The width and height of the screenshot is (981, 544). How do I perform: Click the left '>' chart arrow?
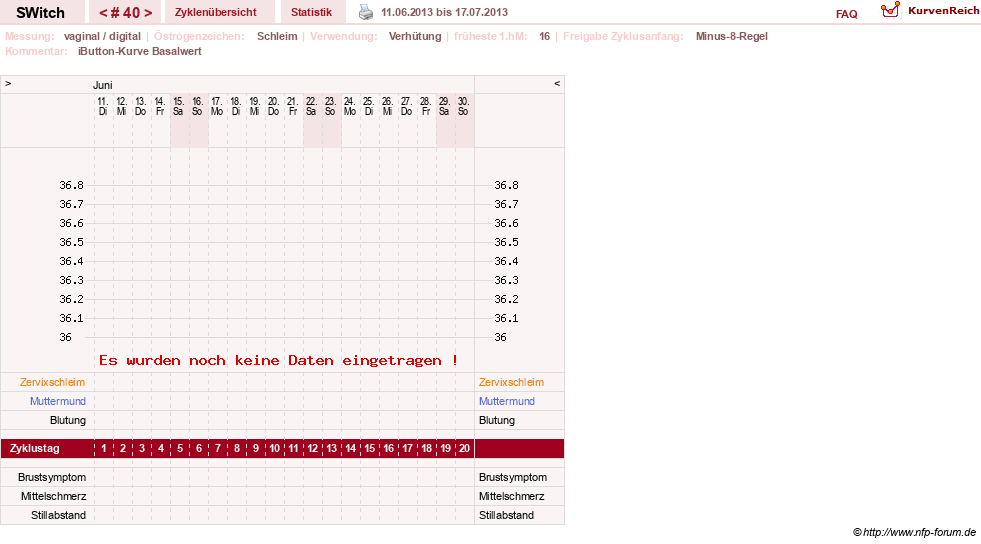(x=8, y=83)
